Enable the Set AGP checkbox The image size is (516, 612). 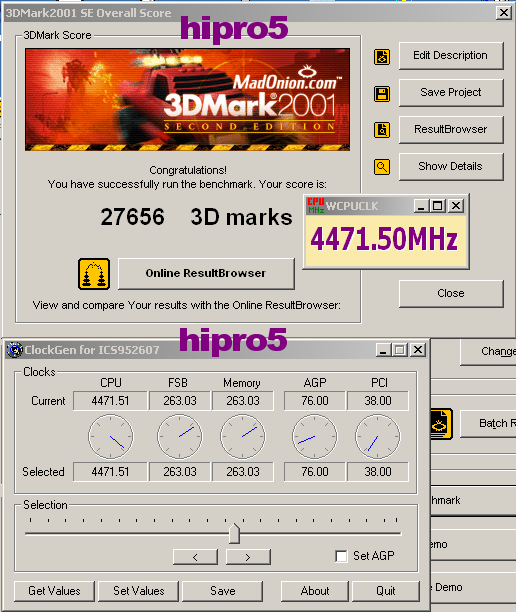[341, 556]
